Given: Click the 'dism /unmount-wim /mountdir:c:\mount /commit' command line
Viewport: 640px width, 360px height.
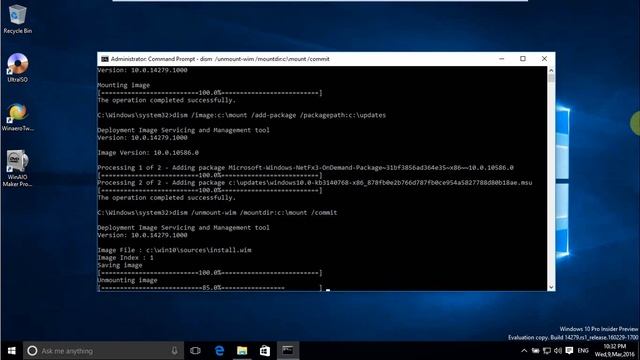Looking at the screenshot, I should tap(217, 213).
